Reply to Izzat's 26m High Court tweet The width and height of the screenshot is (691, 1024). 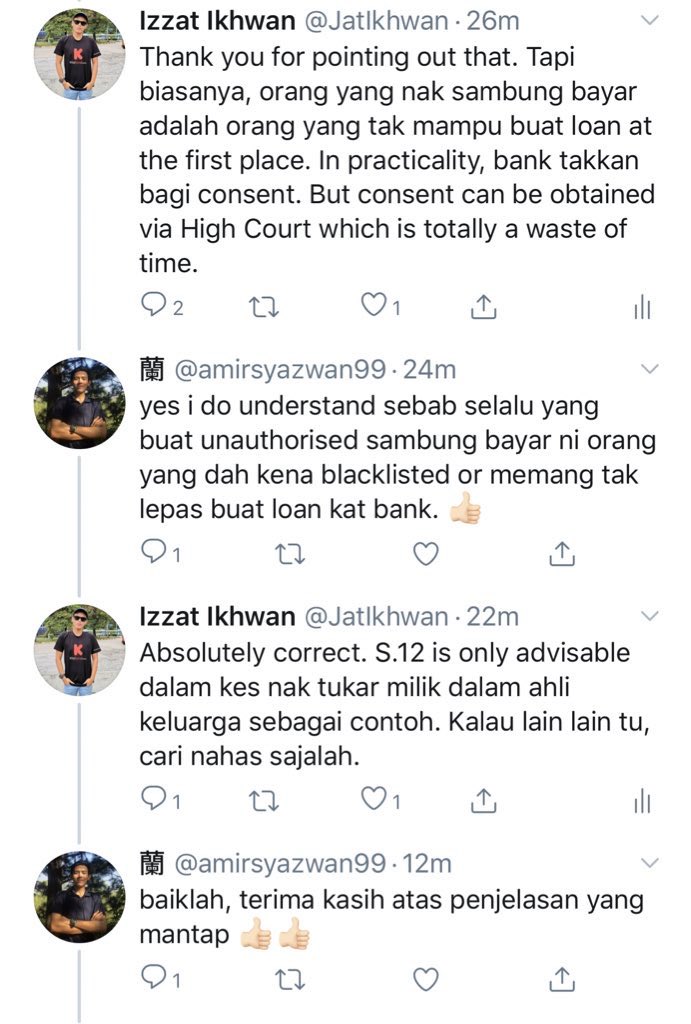(153, 304)
